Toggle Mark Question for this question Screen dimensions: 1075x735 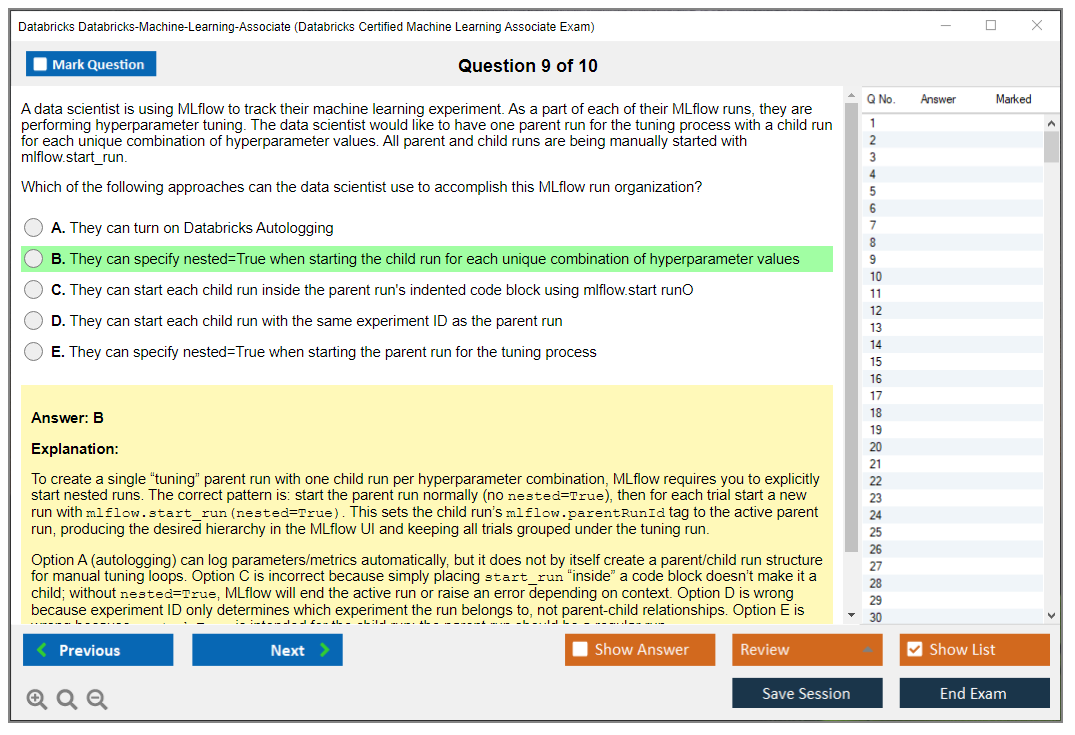pyautogui.click(x=90, y=63)
